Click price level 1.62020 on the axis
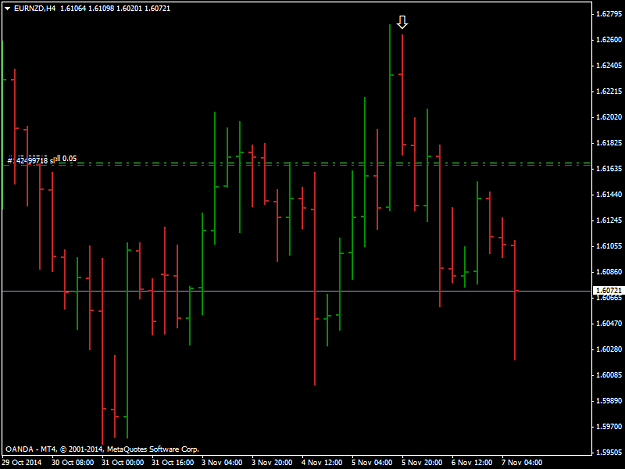 [609, 117]
